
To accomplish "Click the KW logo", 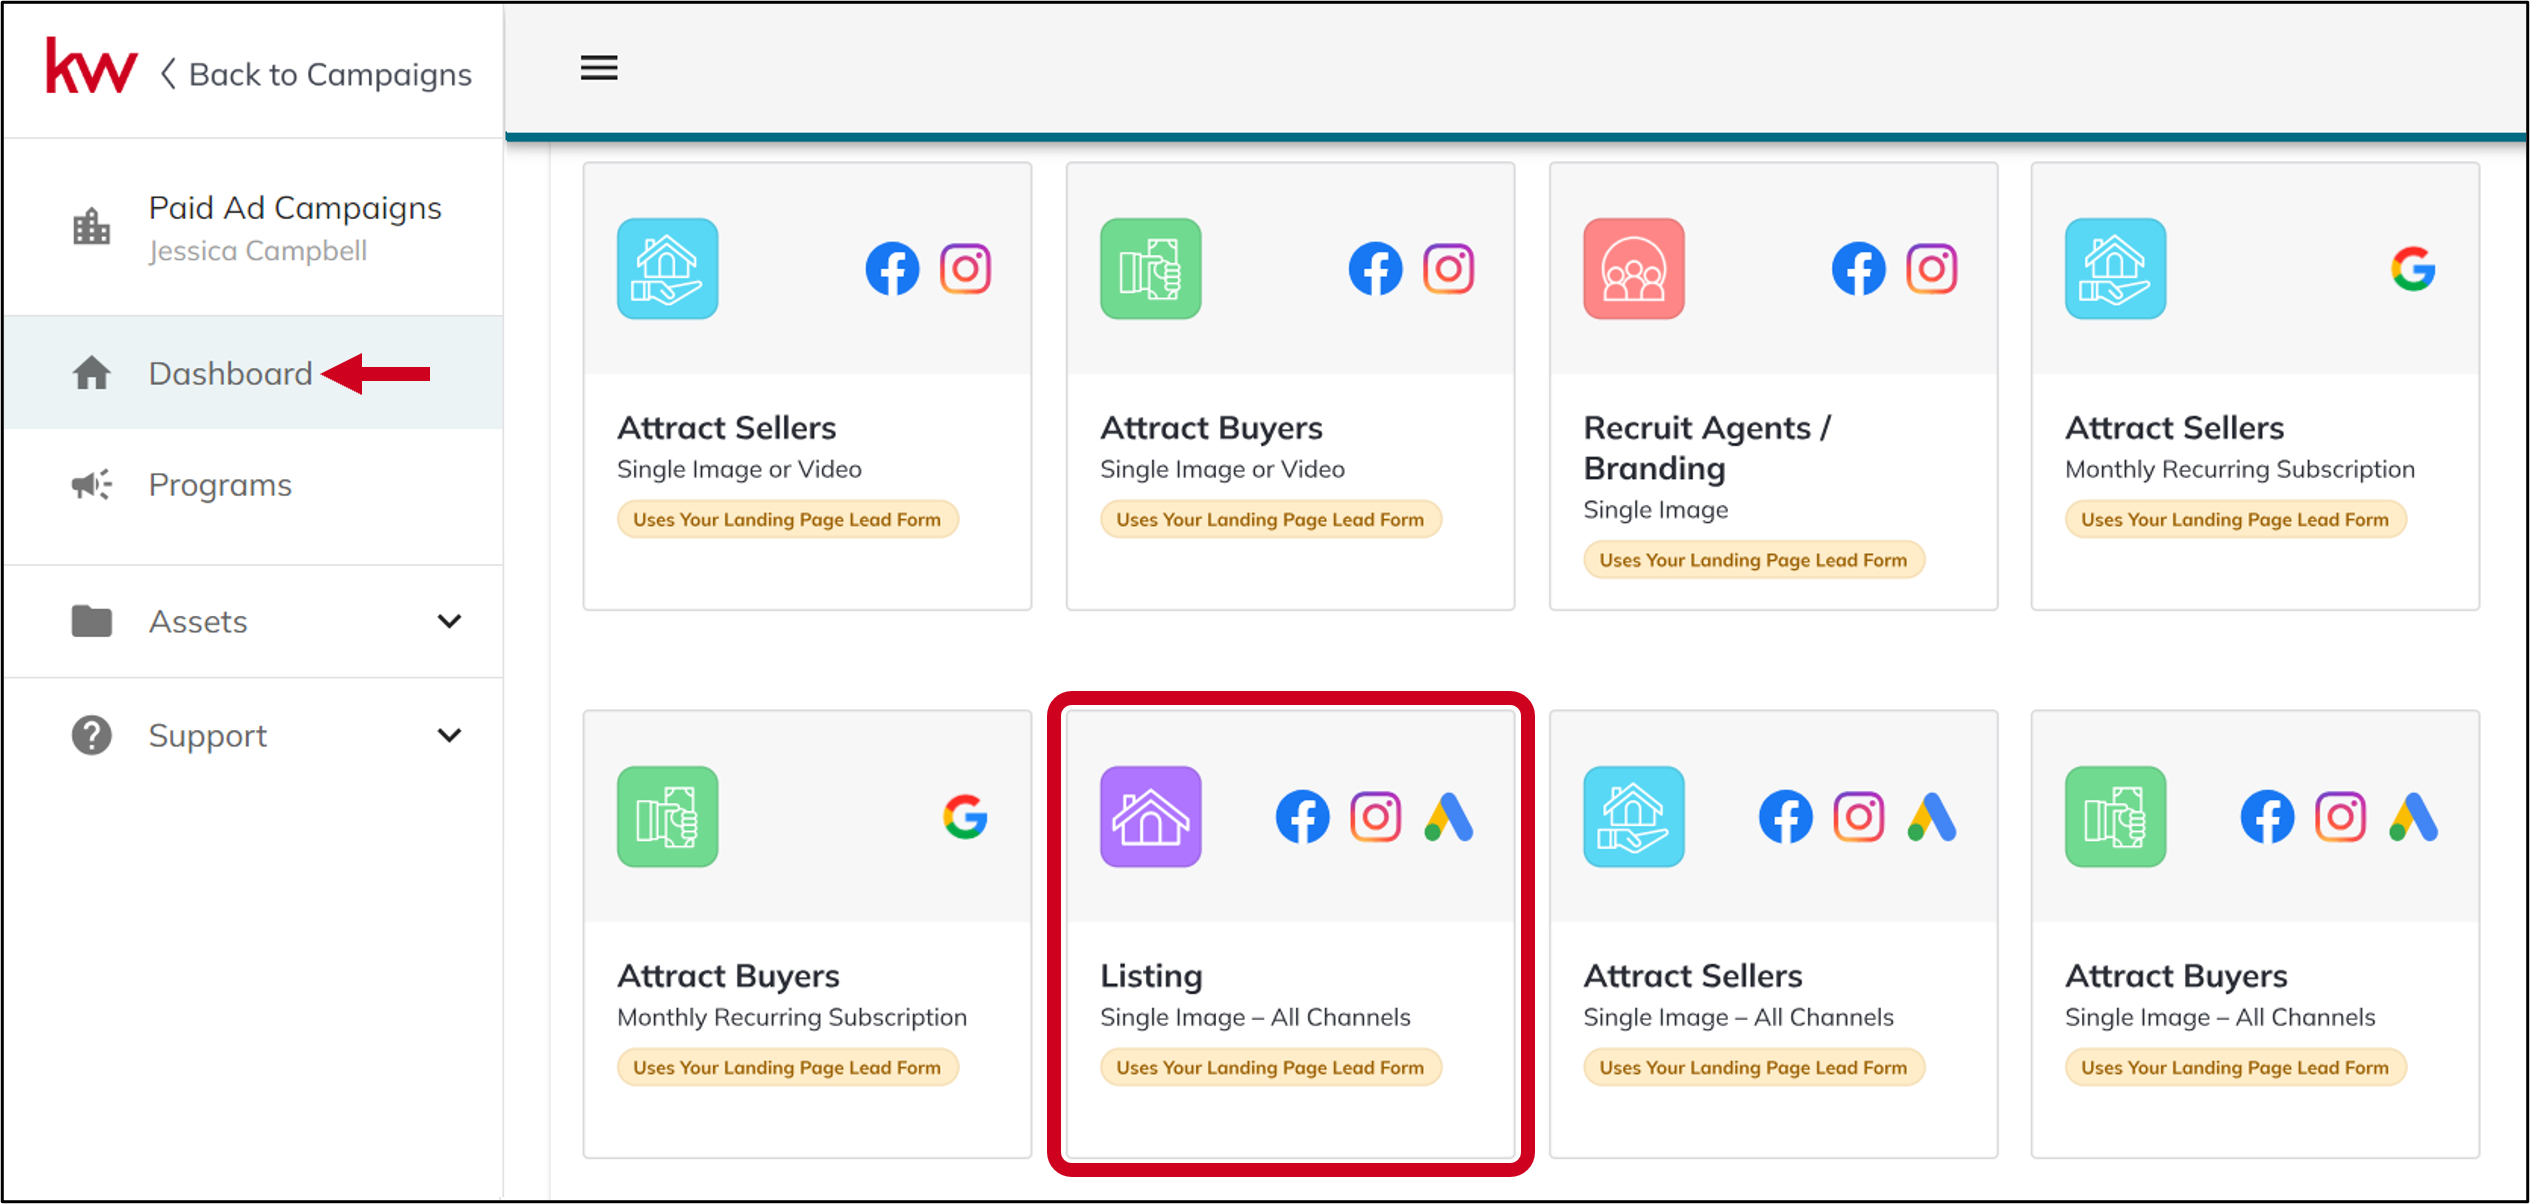I will 91,68.
